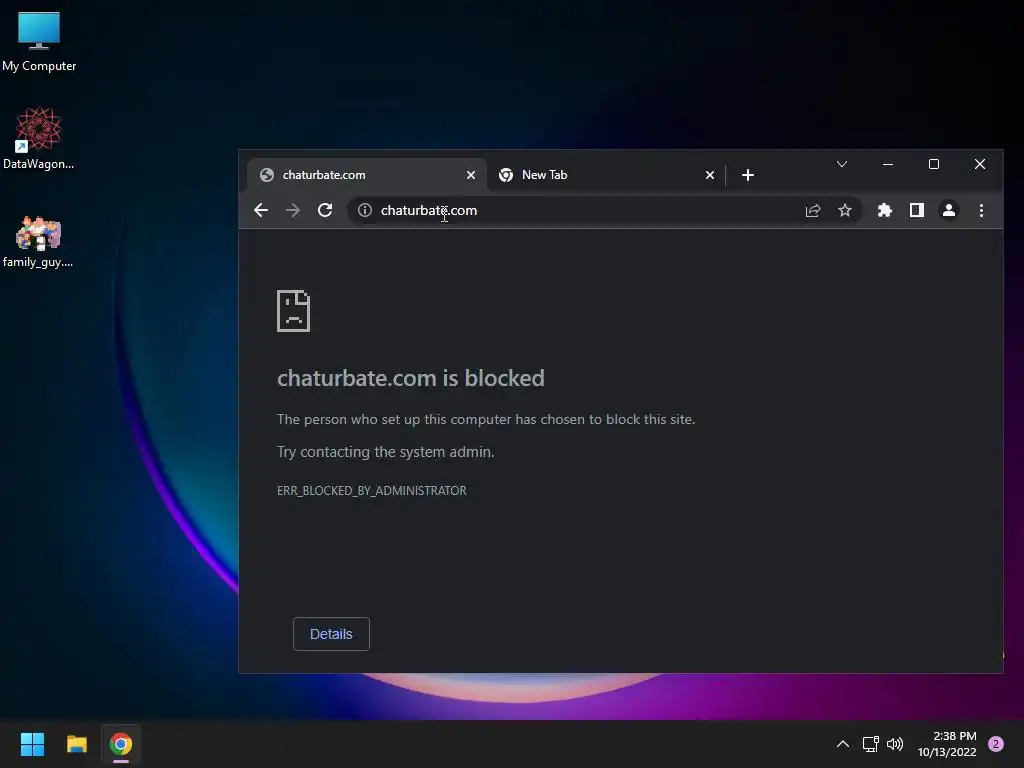
Task: Open Chrome three-dot menu
Action: [982, 210]
